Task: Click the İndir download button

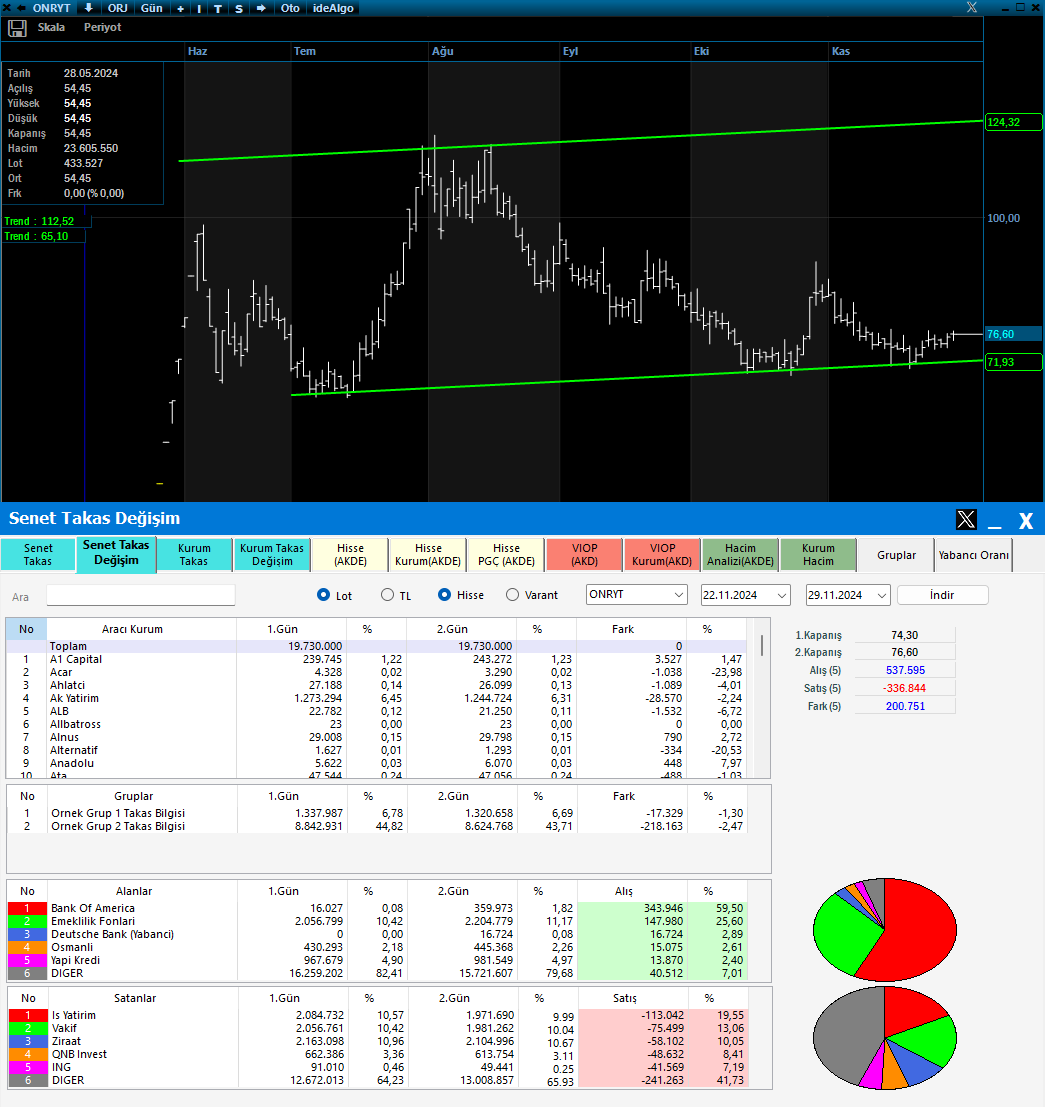Action: 942,595
